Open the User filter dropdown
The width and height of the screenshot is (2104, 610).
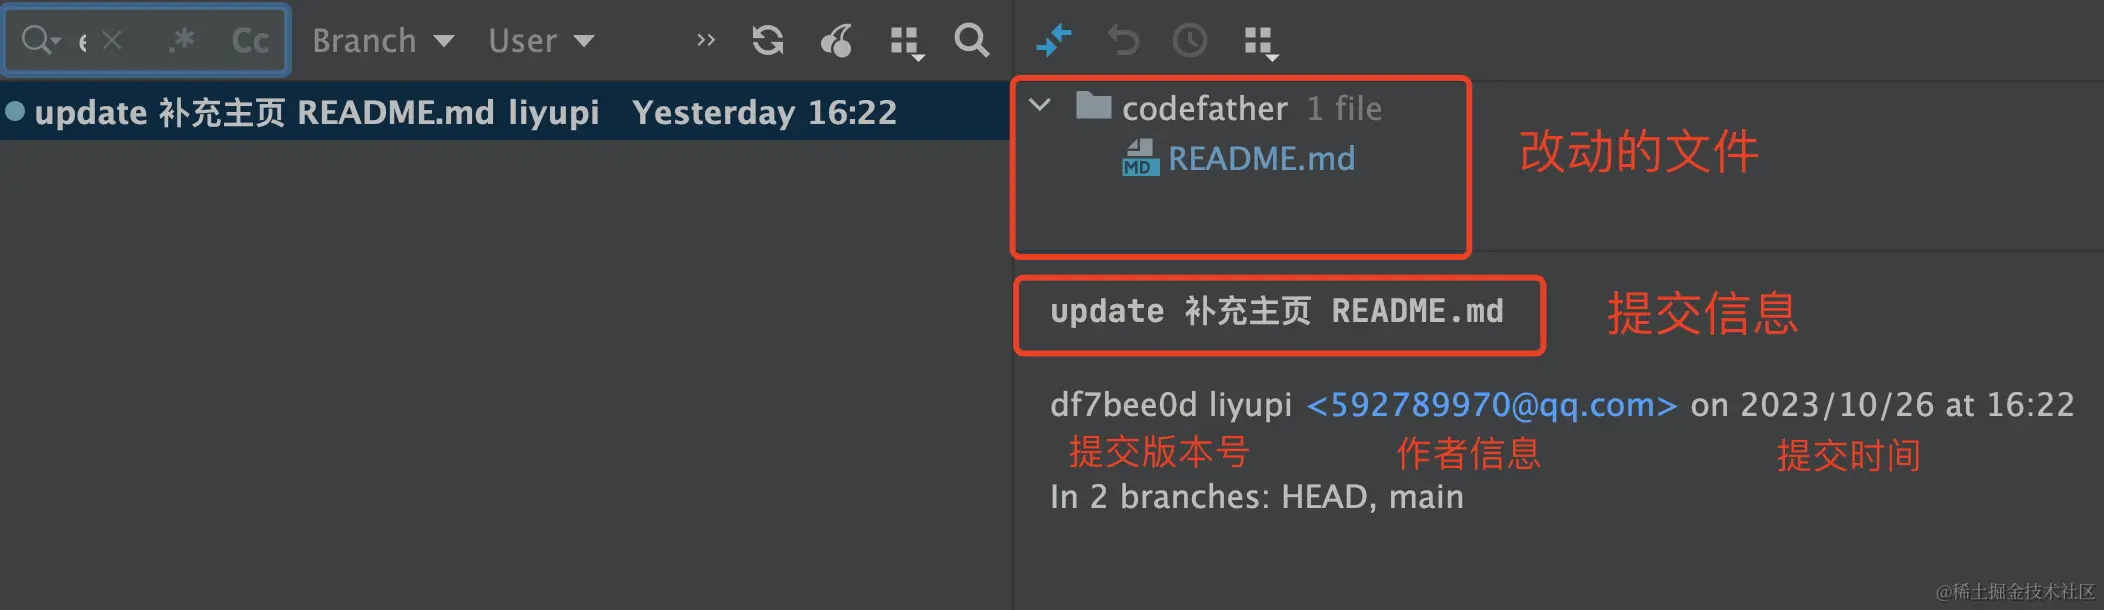click(x=541, y=41)
